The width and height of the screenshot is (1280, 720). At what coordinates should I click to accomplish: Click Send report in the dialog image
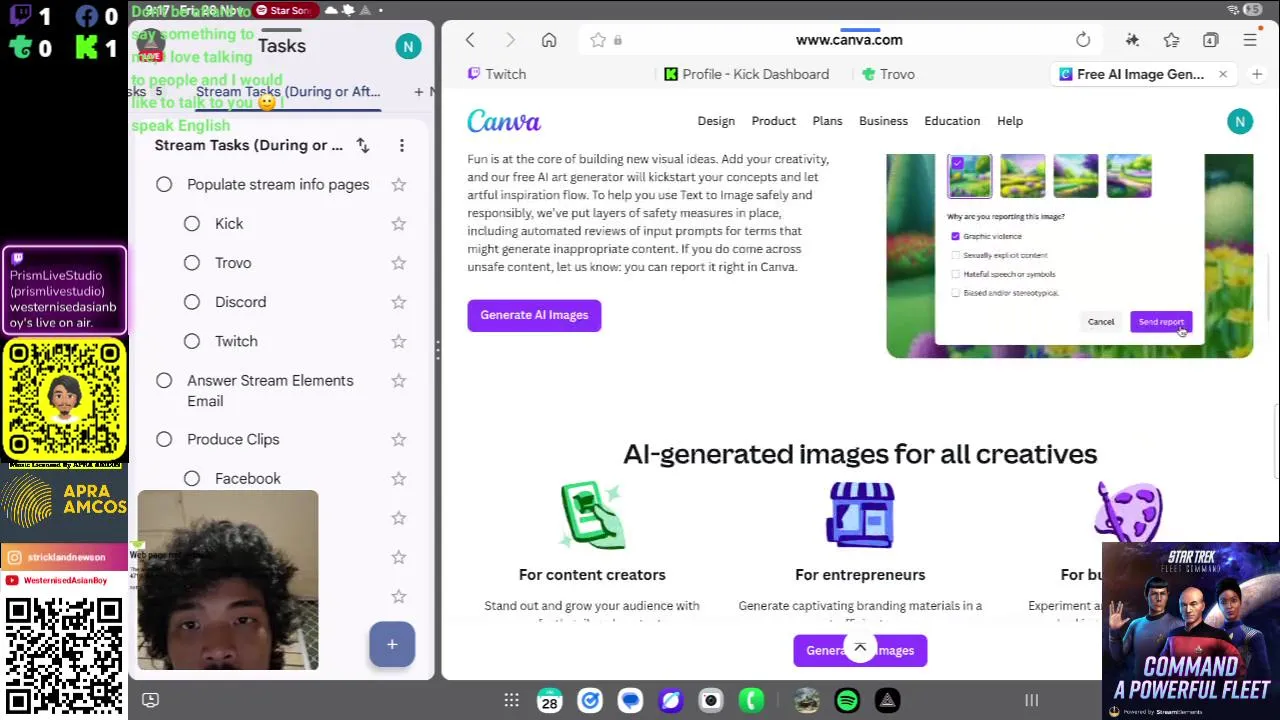1161,322
